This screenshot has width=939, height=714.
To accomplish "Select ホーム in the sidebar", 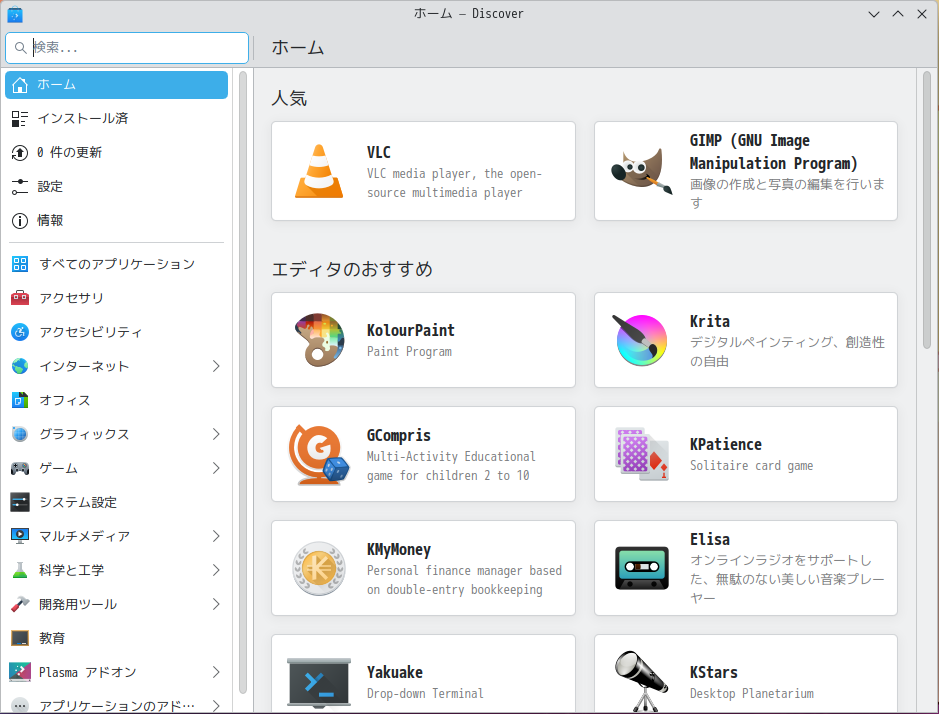I will [117, 85].
